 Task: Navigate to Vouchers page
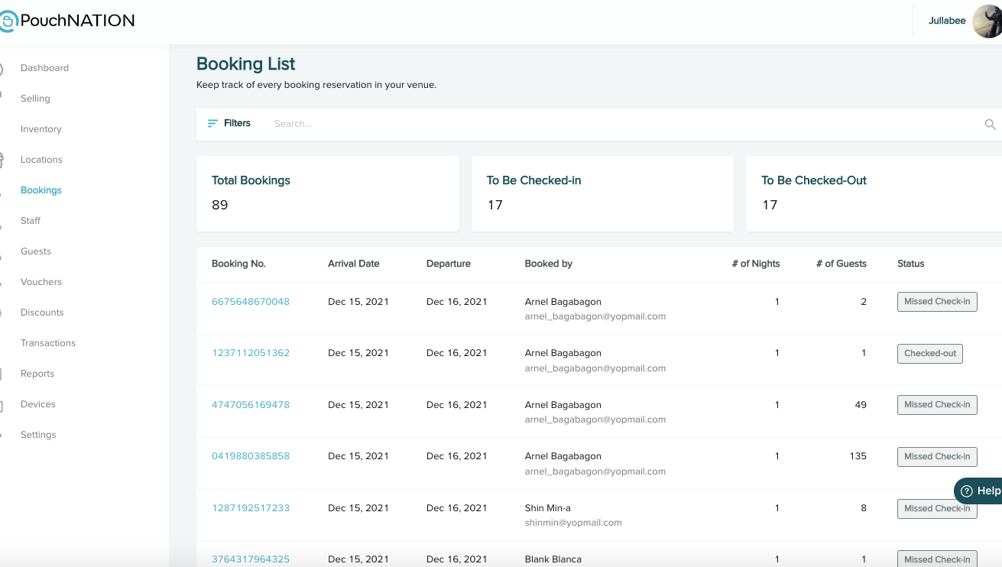coord(41,282)
